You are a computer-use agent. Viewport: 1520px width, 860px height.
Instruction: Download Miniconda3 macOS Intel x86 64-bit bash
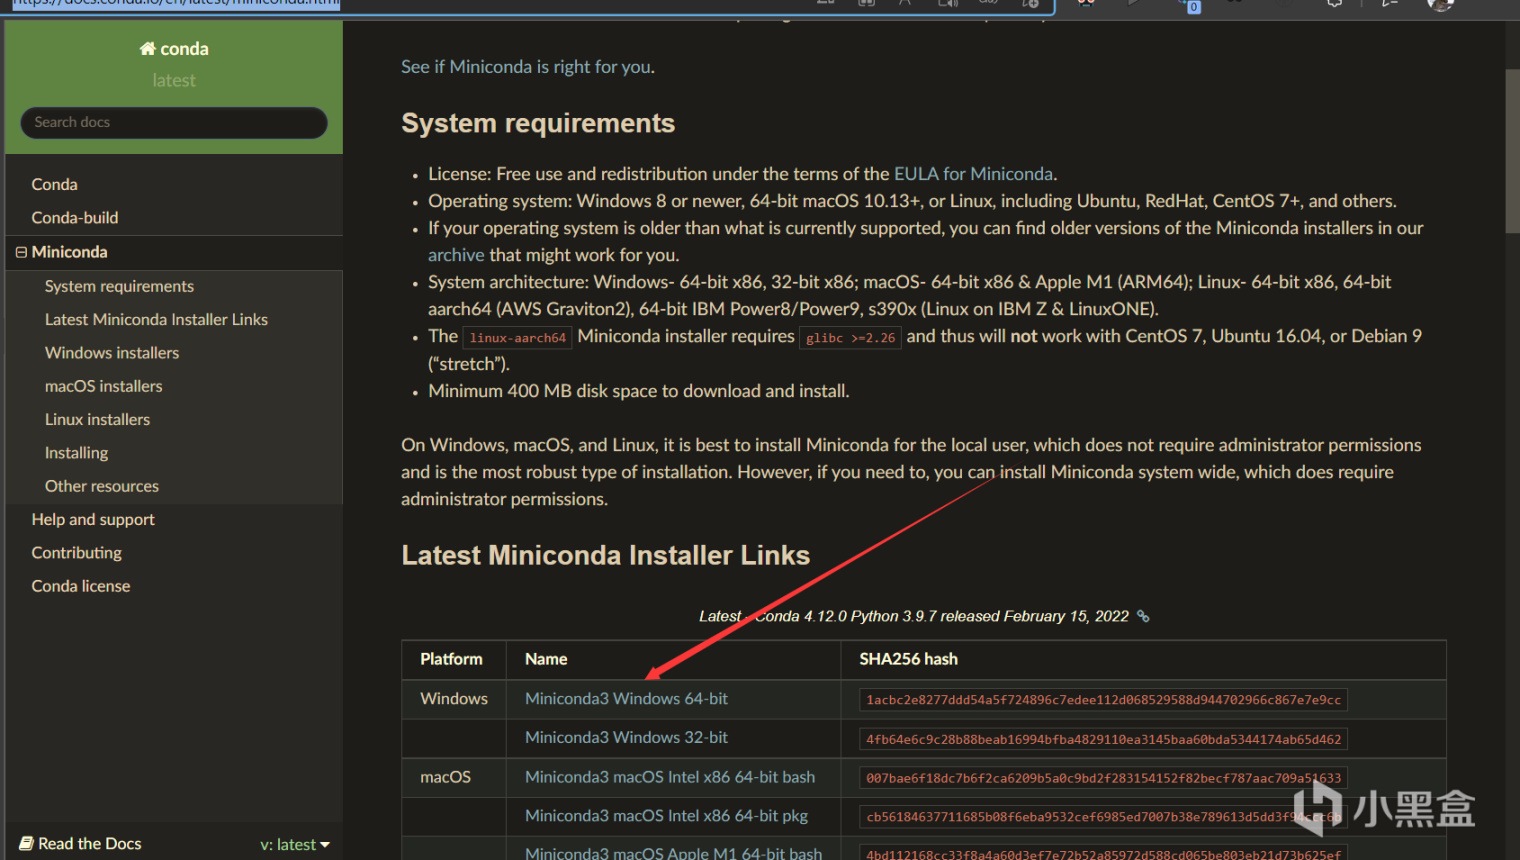(x=670, y=777)
